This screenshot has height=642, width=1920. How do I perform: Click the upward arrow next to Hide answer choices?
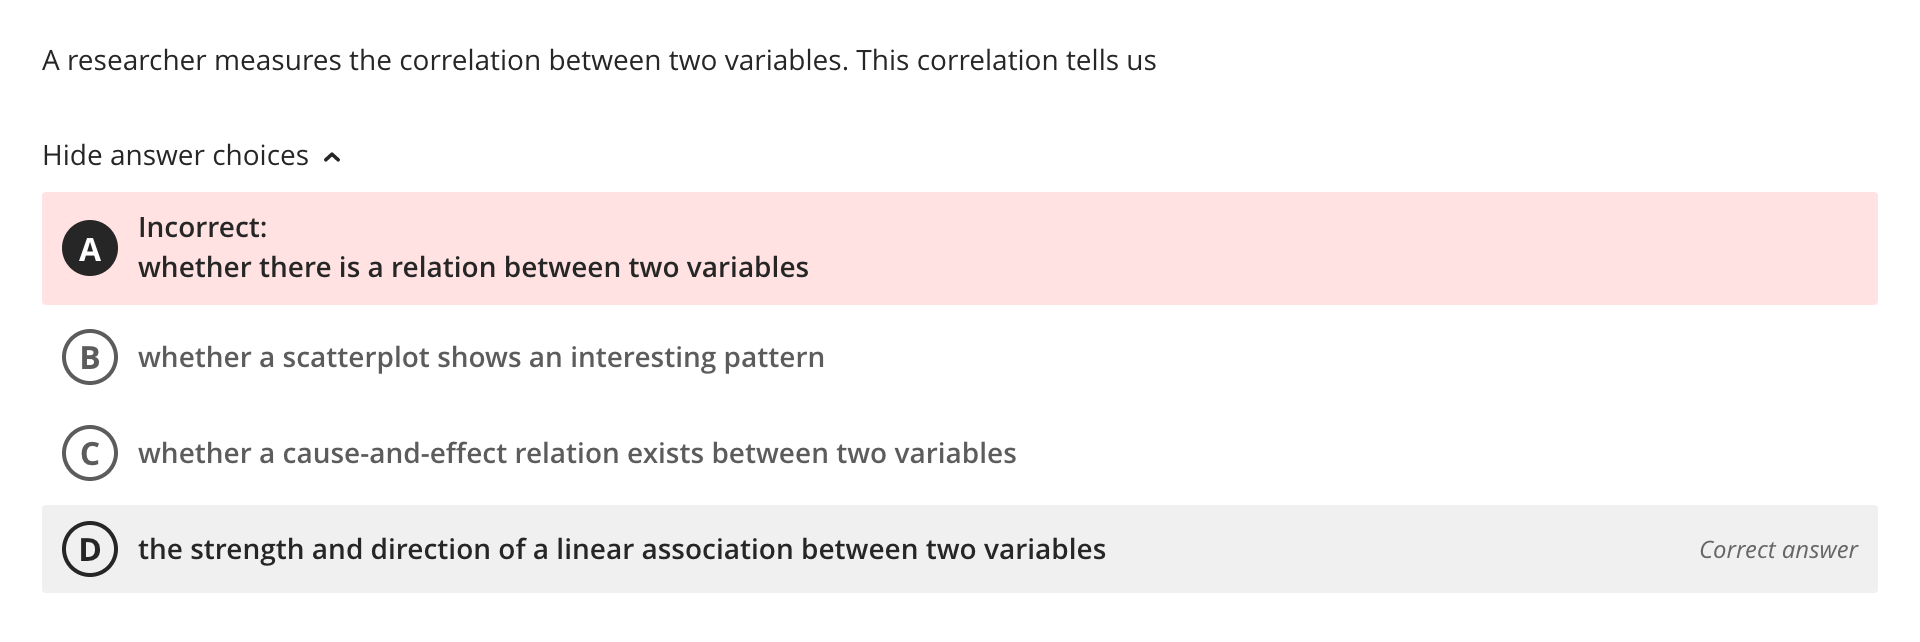[x=333, y=156]
